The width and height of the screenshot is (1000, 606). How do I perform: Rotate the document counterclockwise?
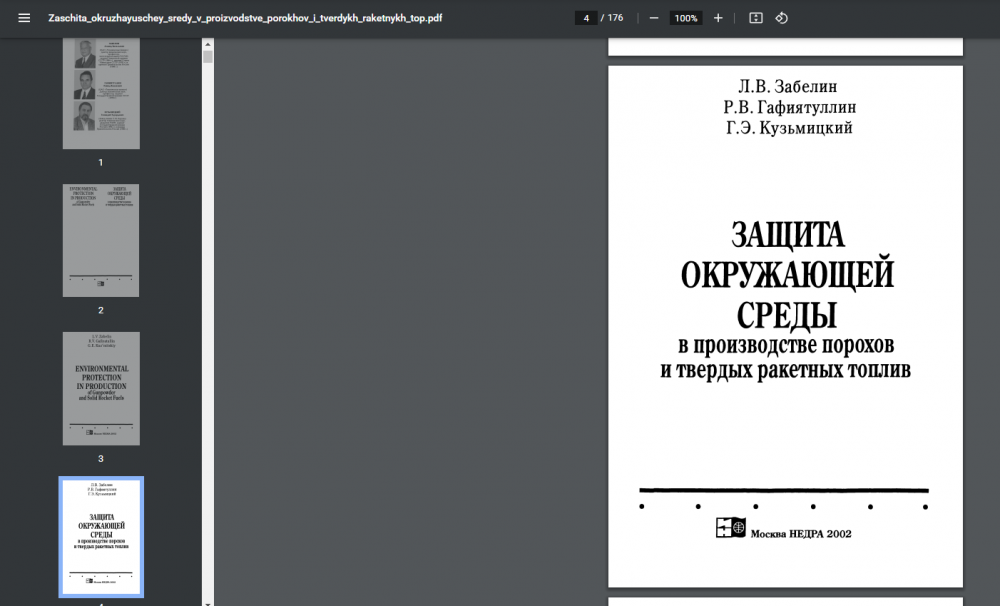(x=782, y=18)
